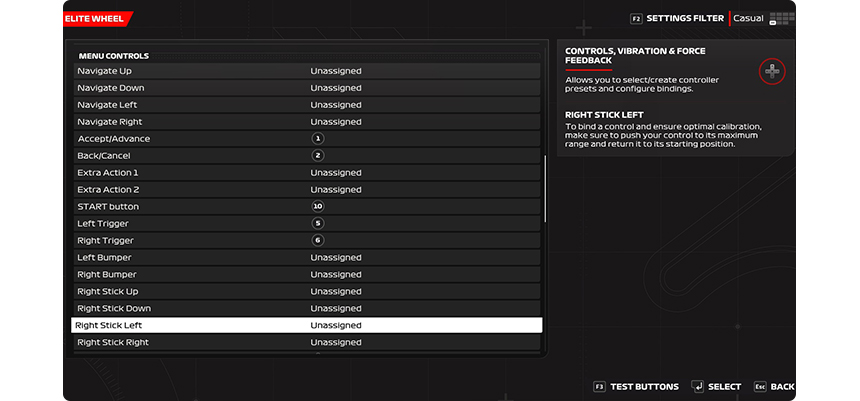Click button 1 badge for Accept/Advance
The height and width of the screenshot is (401, 860).
[x=318, y=139]
